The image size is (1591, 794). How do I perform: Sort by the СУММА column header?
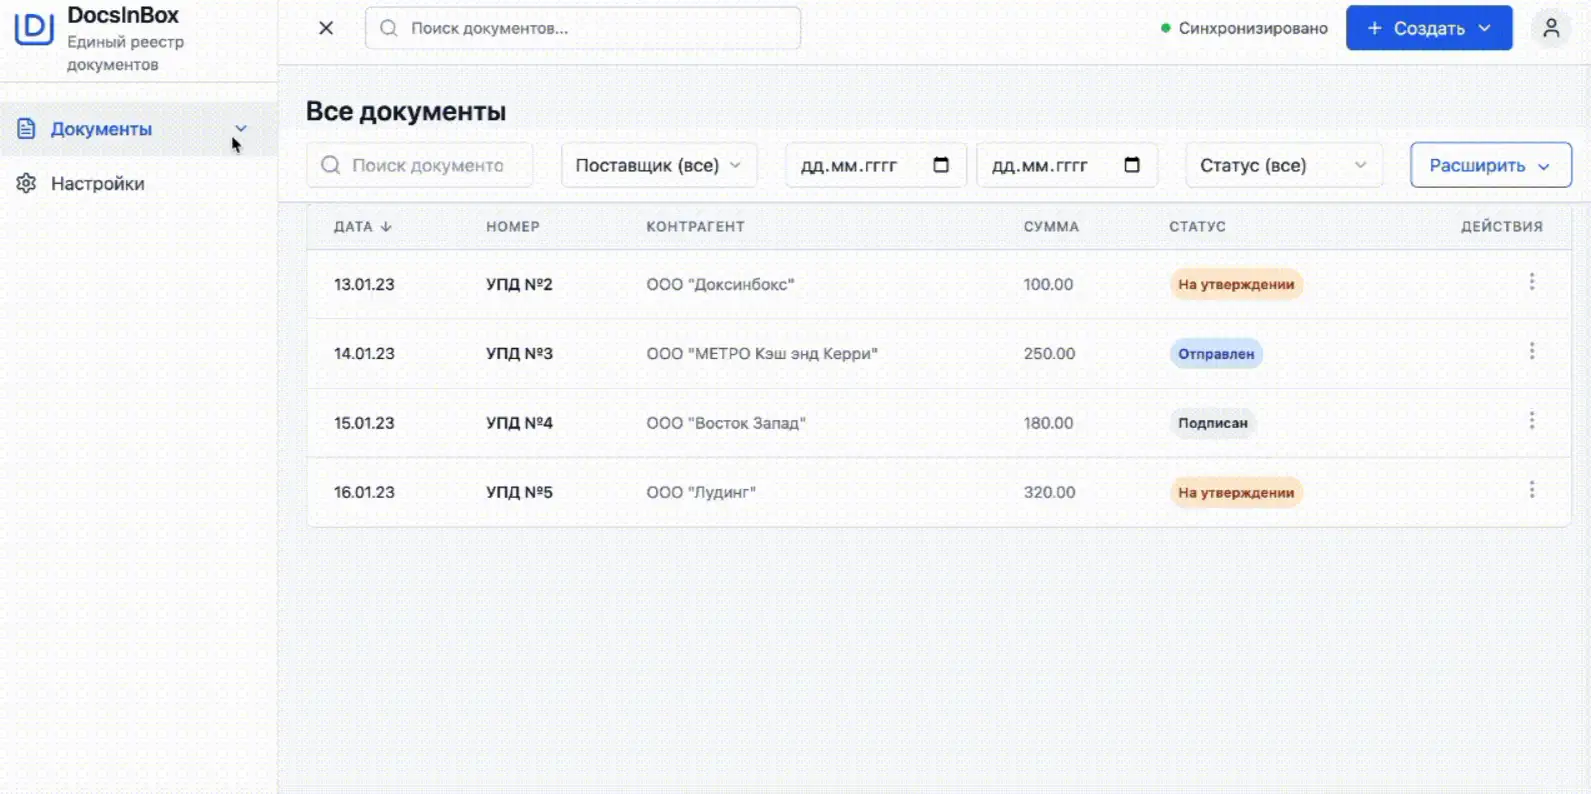pos(1051,227)
